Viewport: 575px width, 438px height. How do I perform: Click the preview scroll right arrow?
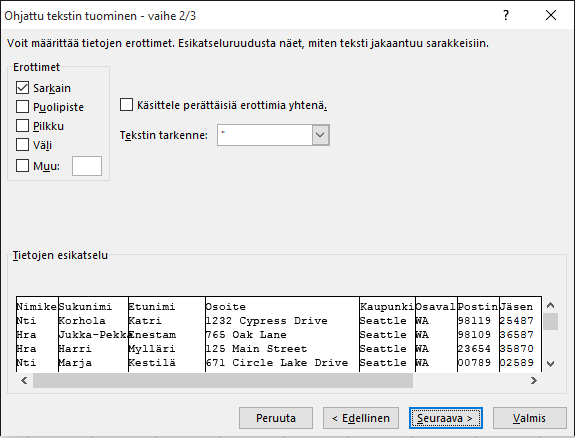[x=534, y=380]
